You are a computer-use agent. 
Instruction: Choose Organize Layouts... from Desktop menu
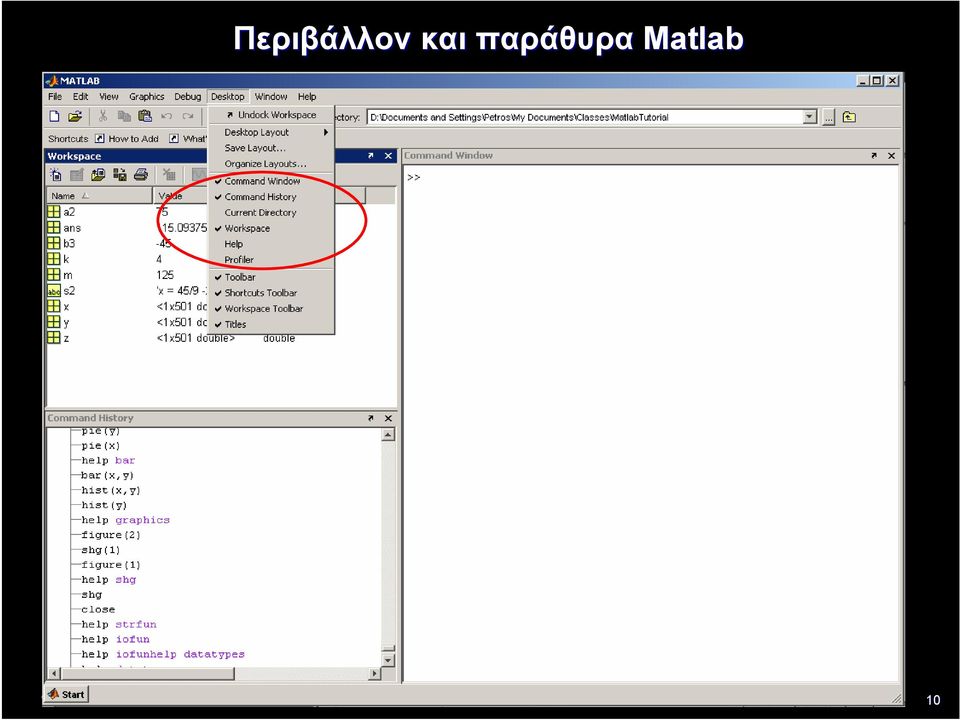[271, 164]
